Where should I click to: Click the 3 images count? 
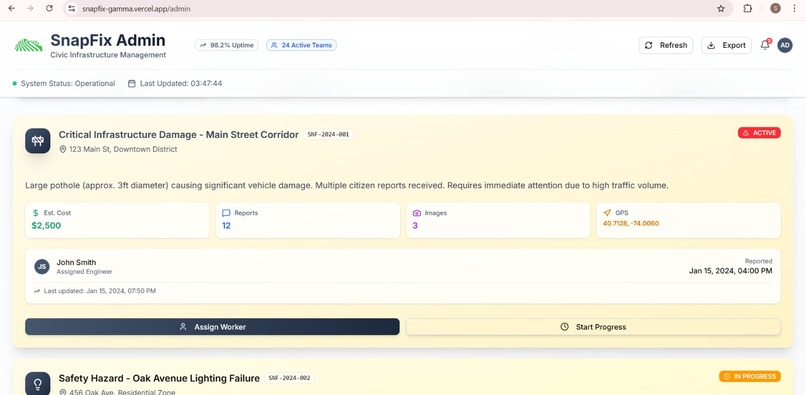415,225
